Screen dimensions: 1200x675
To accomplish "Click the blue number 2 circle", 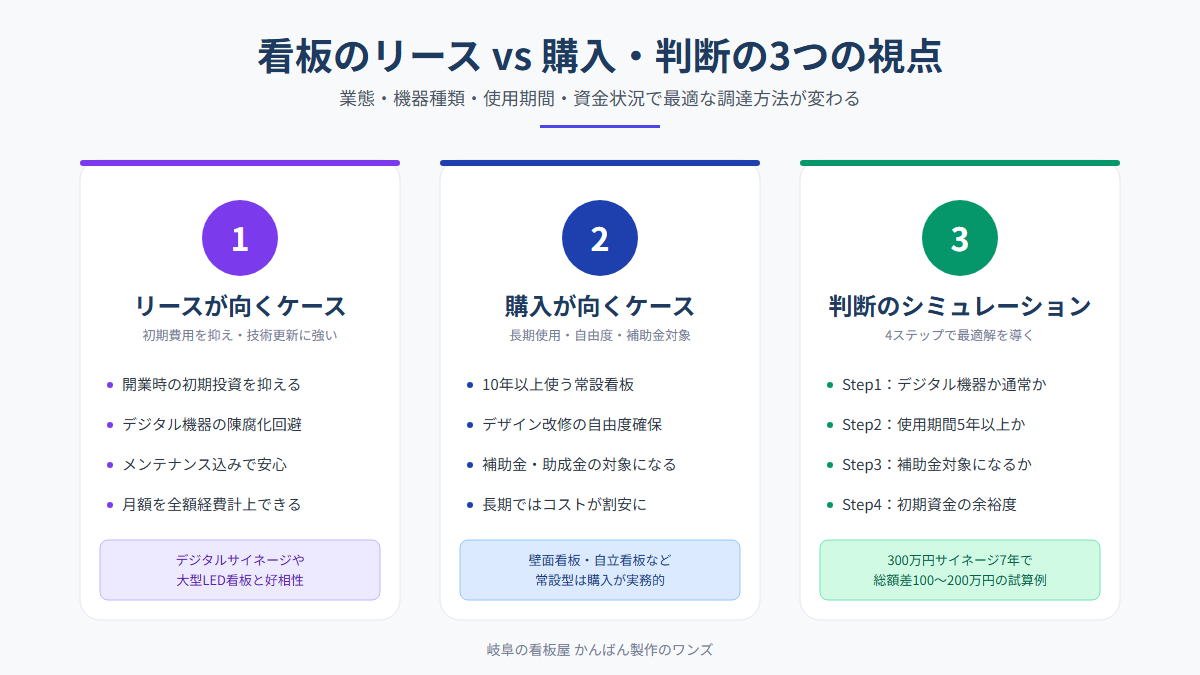I will click(600, 238).
